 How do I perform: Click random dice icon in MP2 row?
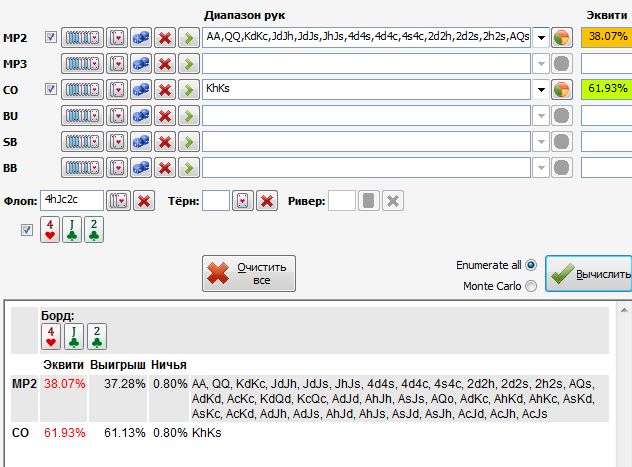point(141,38)
